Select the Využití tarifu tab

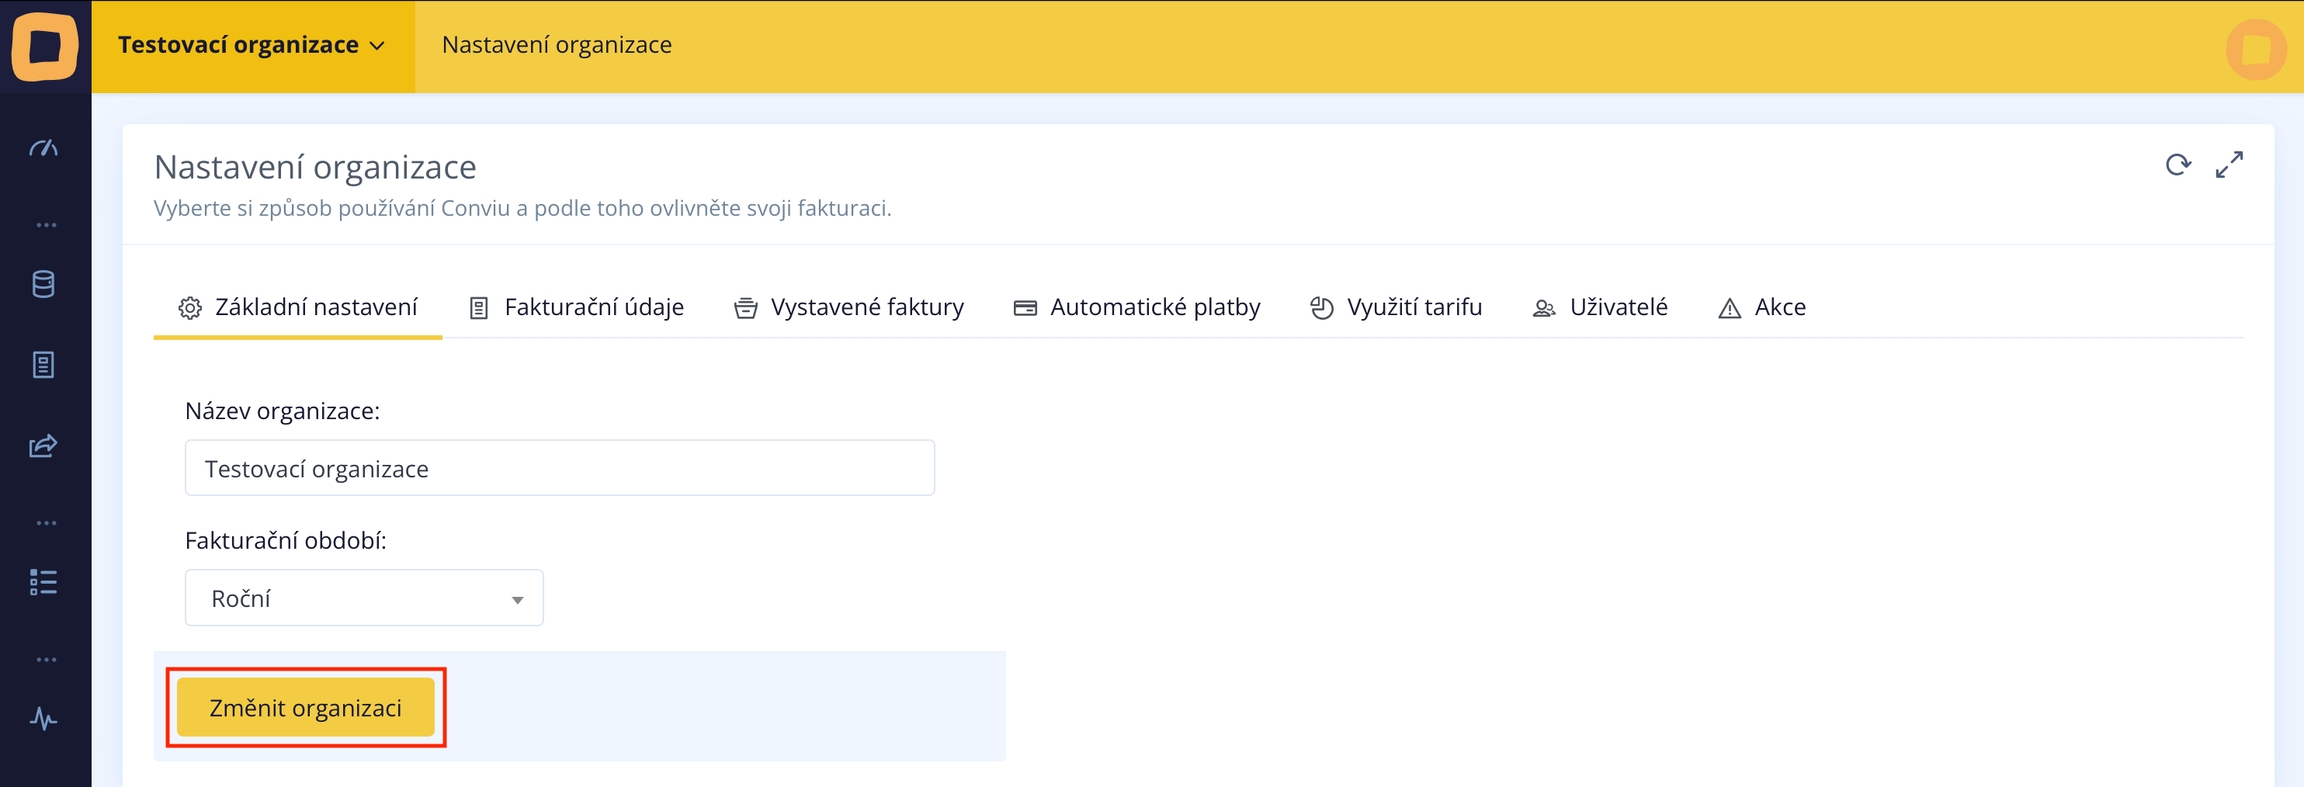point(1396,307)
